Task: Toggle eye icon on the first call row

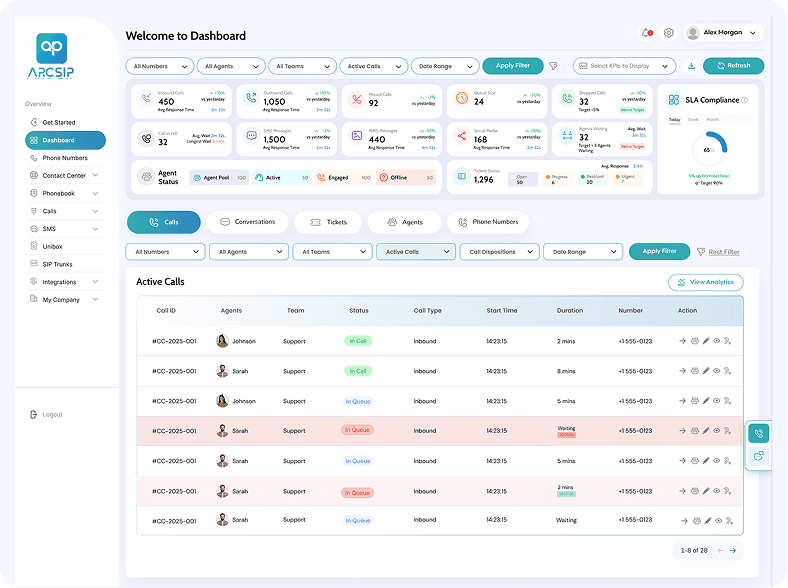Action: coord(717,341)
